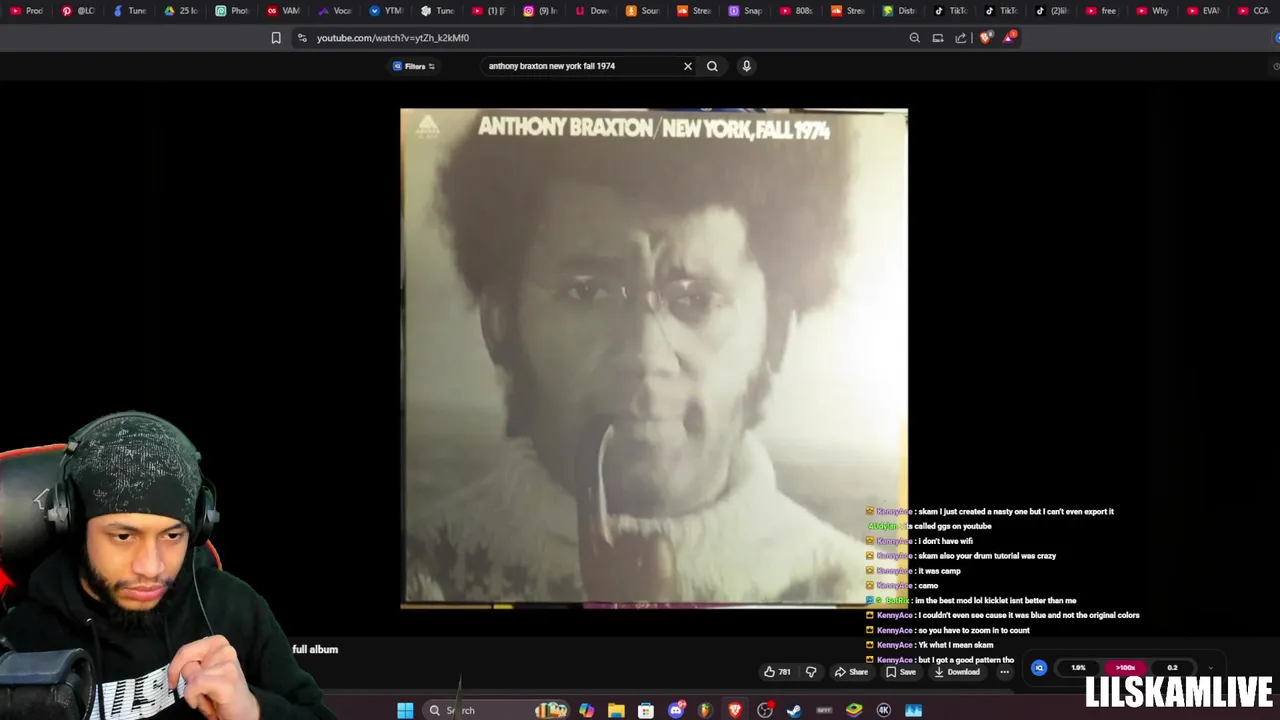Open 4K Video Downloader from the taskbar
The height and width of the screenshot is (720, 1280).
click(x=884, y=710)
